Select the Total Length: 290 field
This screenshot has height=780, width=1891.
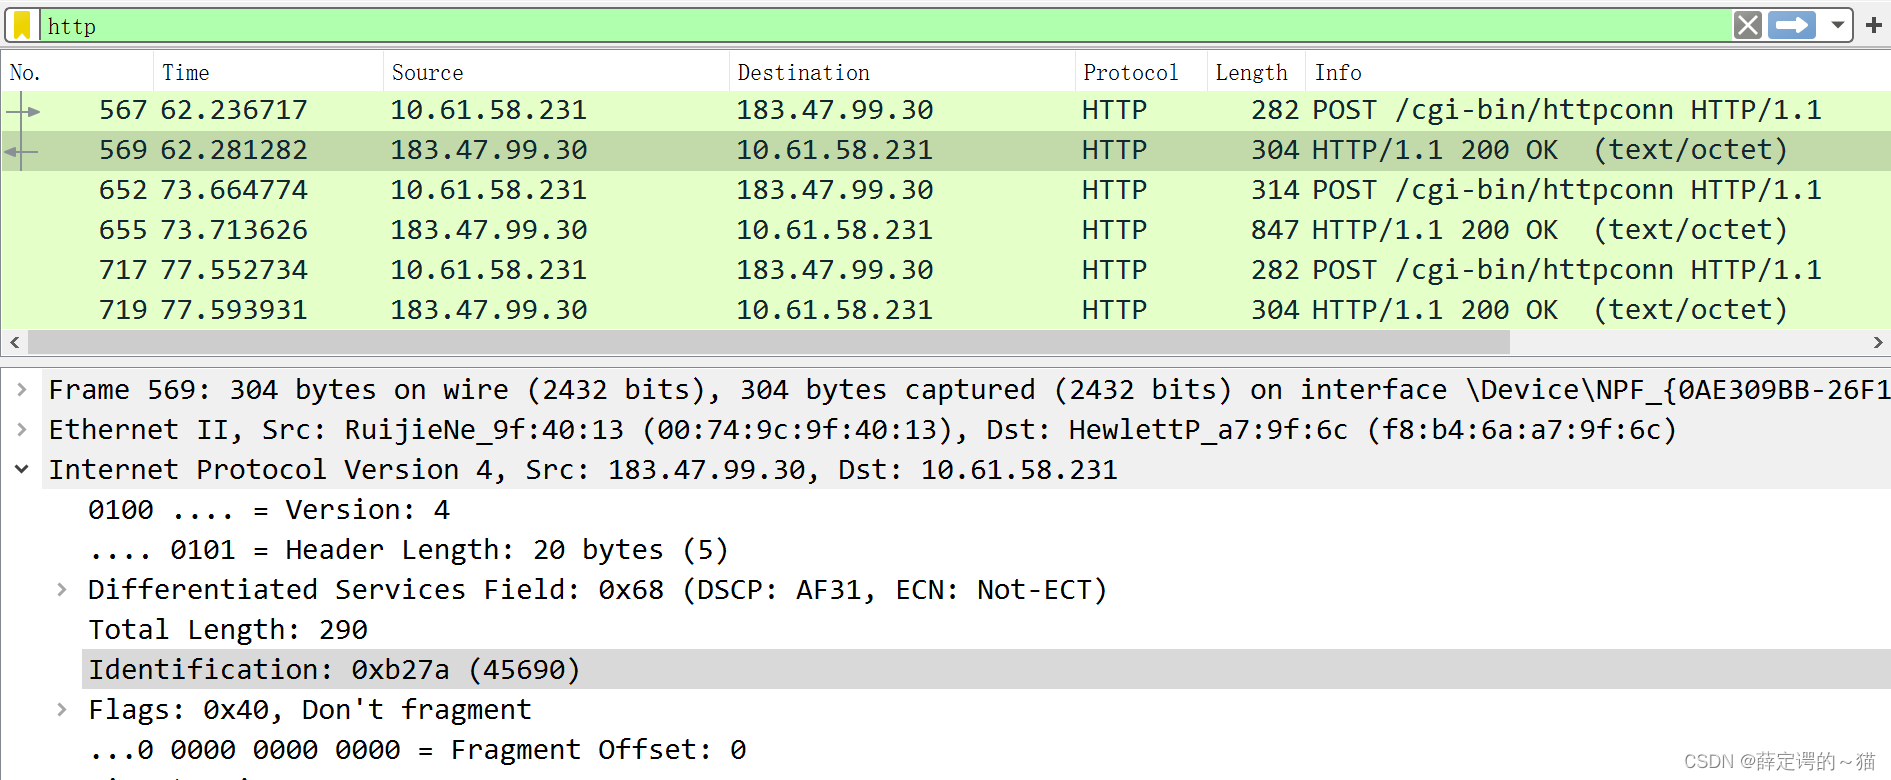coord(228,630)
